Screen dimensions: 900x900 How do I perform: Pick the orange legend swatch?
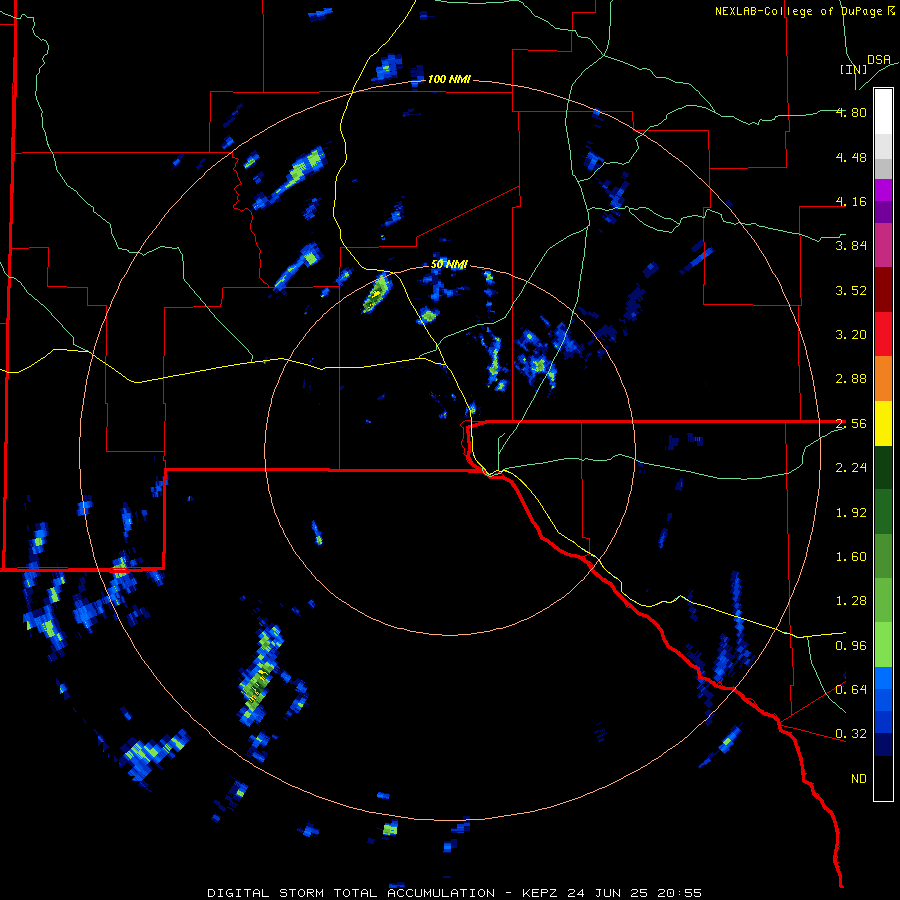click(883, 378)
